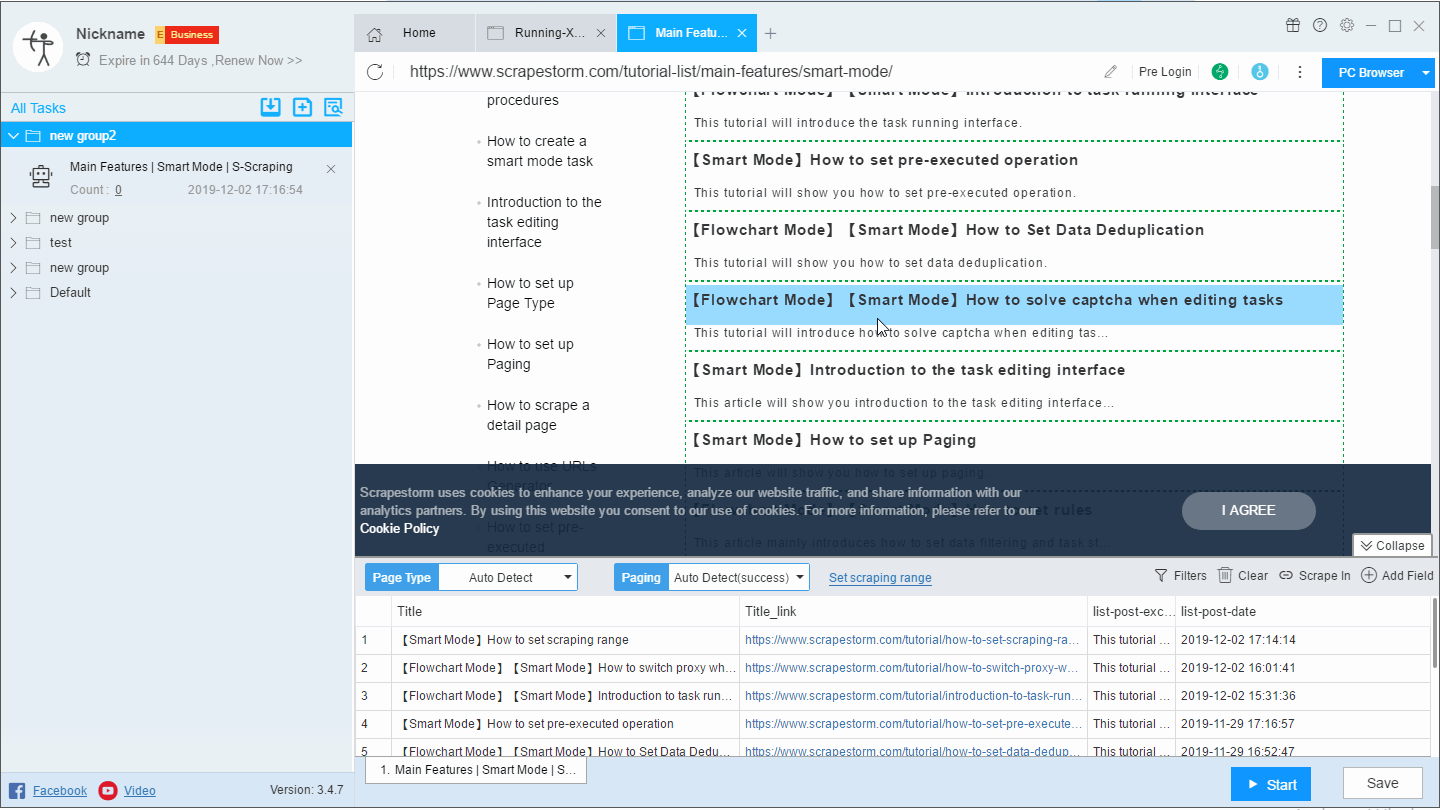The width and height of the screenshot is (1440, 810).
Task: Collapse the new group2 folder chevron
Action: [x=13, y=136]
